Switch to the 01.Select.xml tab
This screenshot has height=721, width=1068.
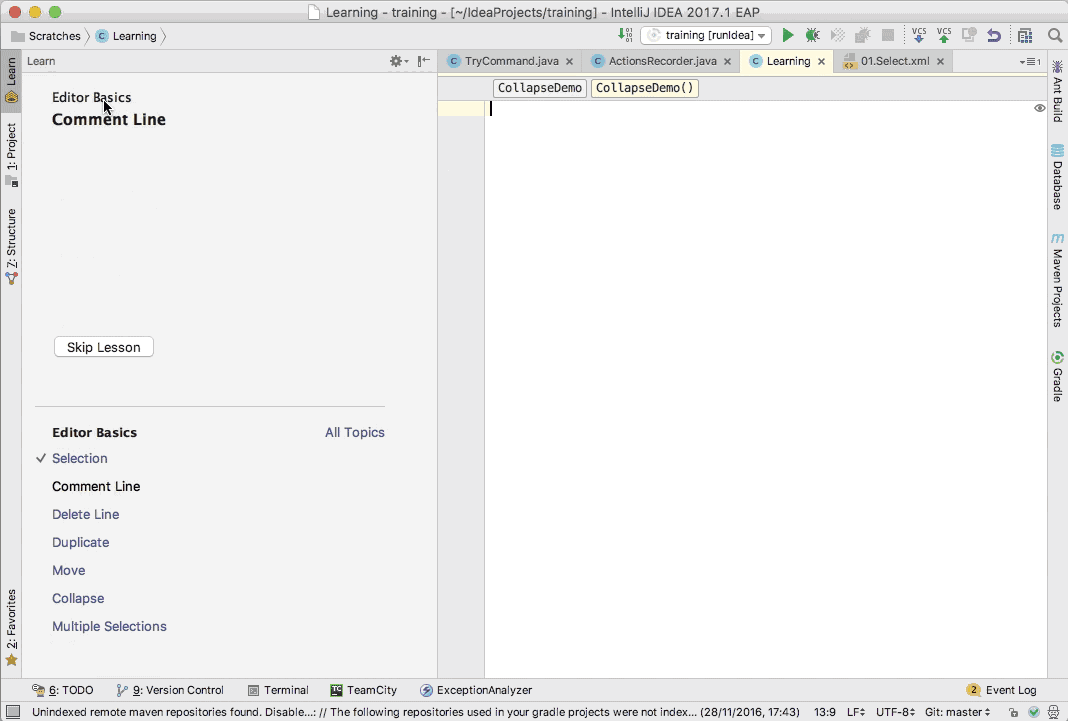[894, 61]
